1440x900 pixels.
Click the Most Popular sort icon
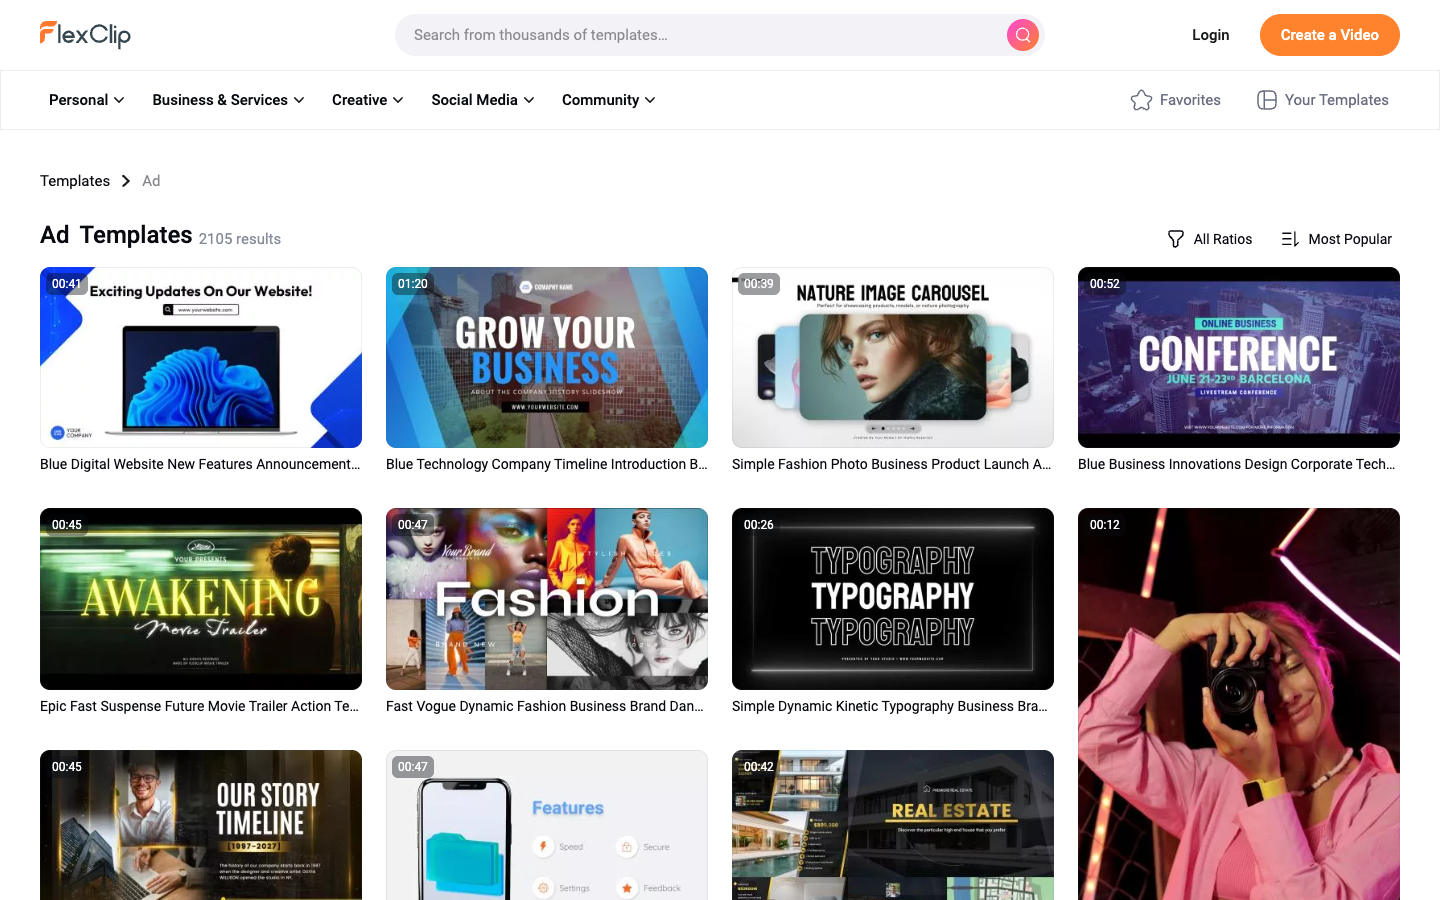pyautogui.click(x=1290, y=239)
